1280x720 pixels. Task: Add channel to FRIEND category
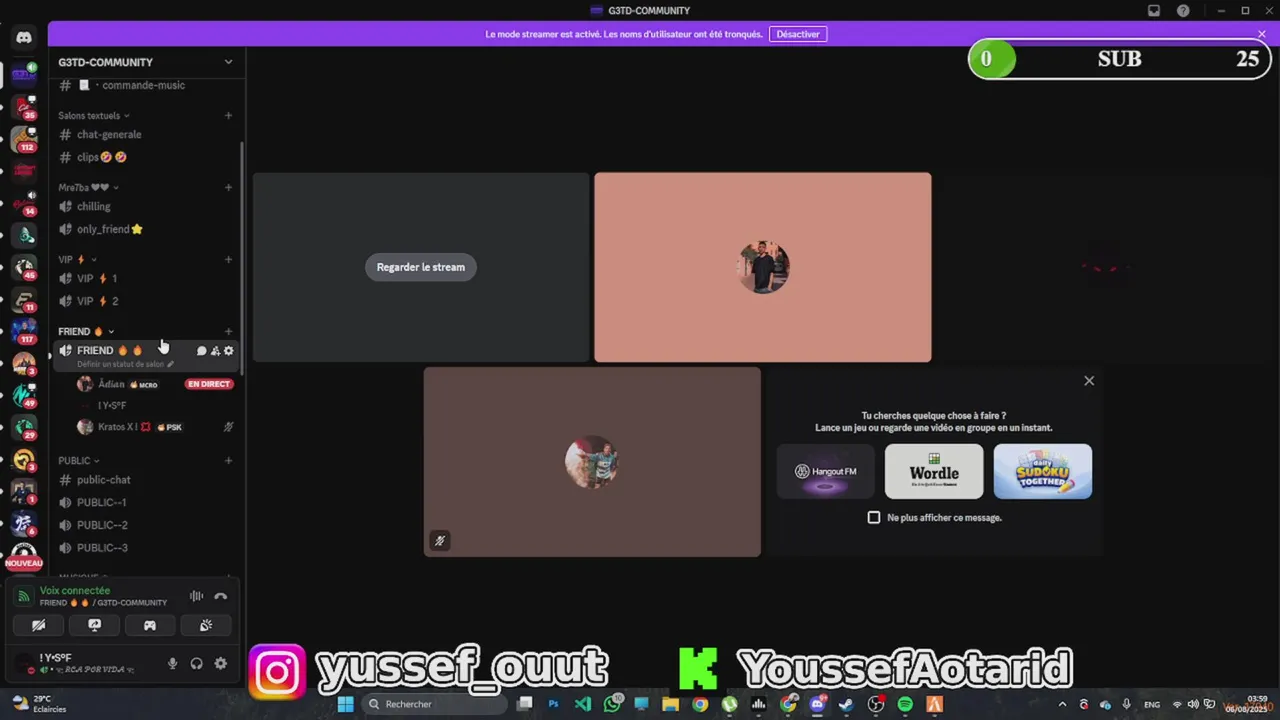(228, 332)
